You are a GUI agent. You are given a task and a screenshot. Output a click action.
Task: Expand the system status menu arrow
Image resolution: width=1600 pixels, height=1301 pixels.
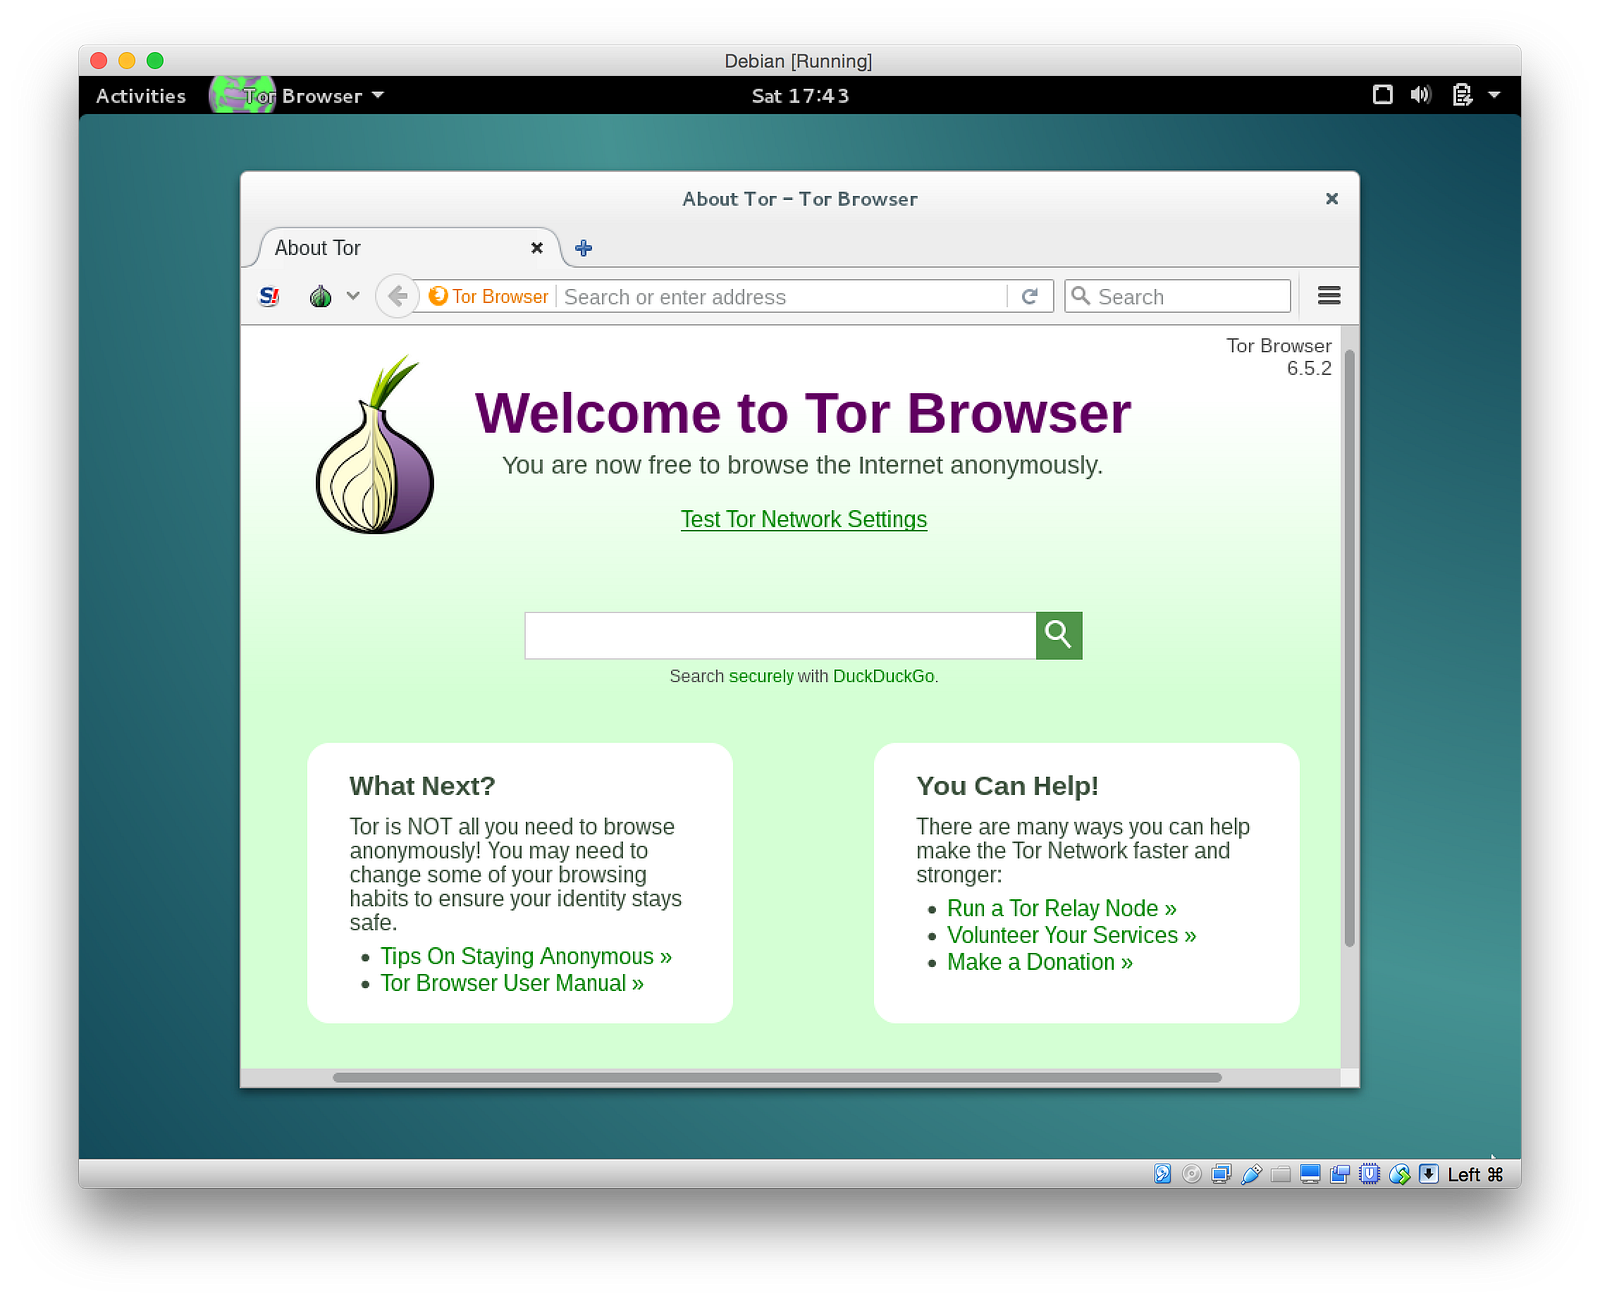pos(1494,95)
